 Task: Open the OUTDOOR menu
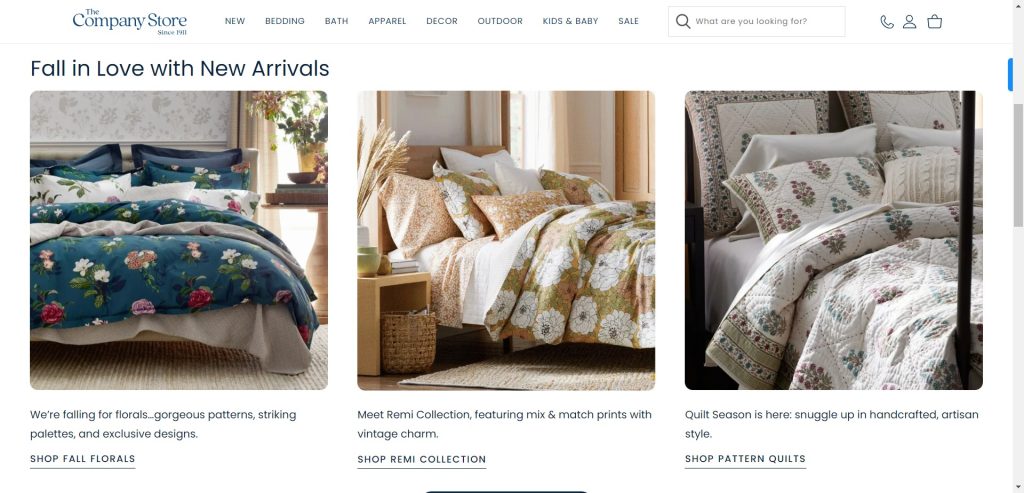tap(500, 21)
